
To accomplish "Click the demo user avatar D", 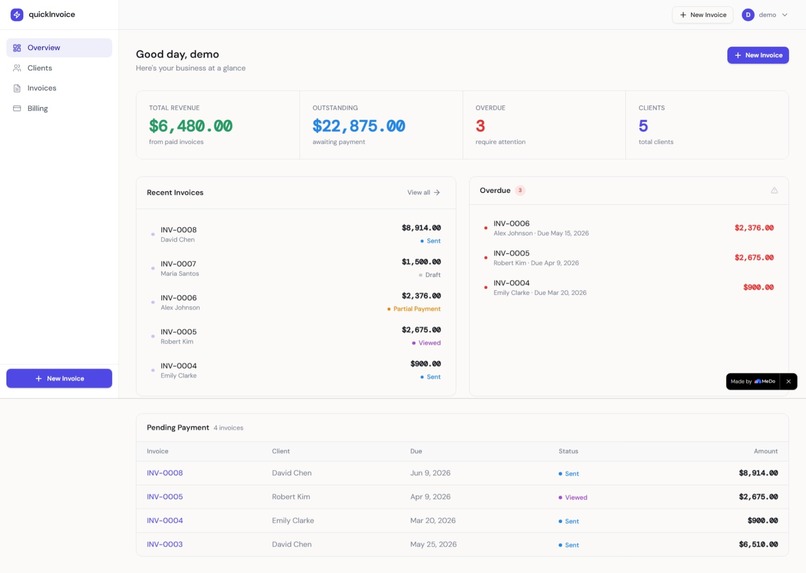I will [748, 15].
